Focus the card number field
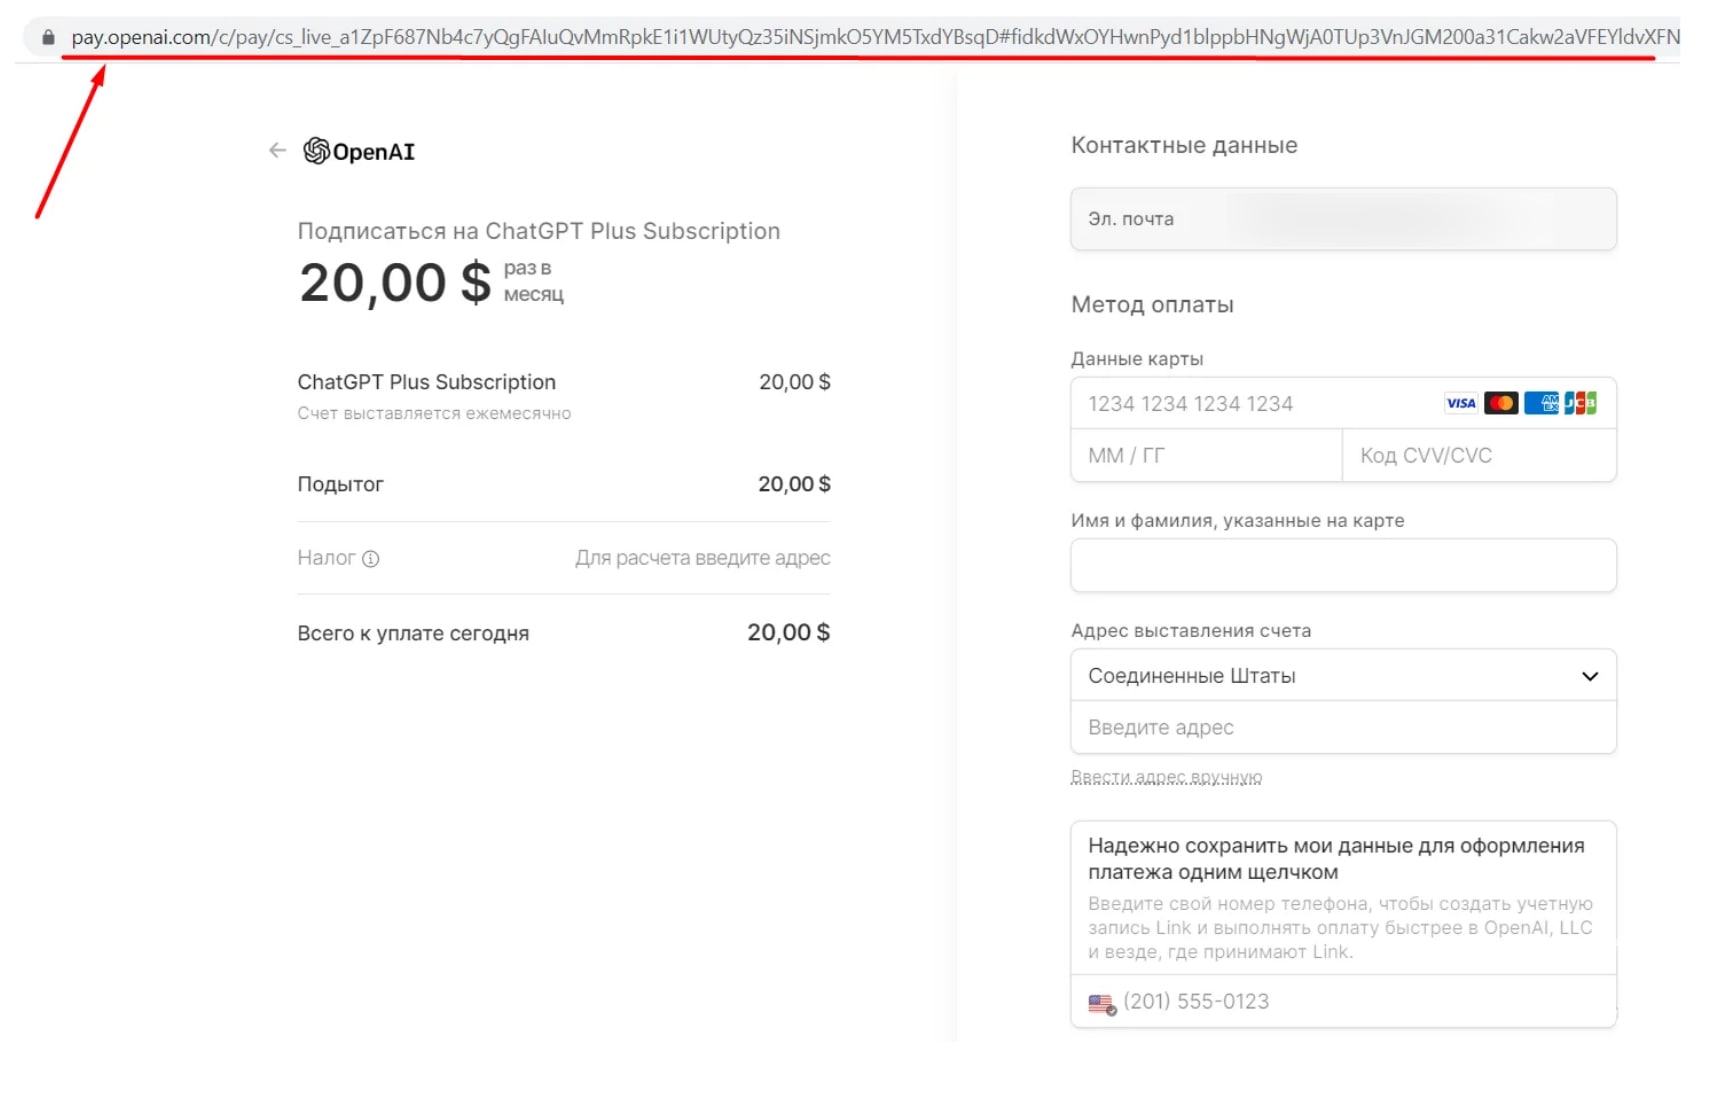The height and width of the screenshot is (1100, 1710). click(1250, 404)
